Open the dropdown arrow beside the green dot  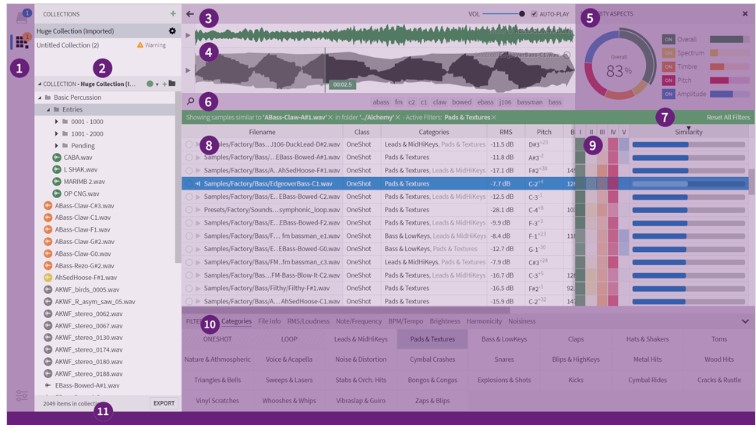coord(157,84)
